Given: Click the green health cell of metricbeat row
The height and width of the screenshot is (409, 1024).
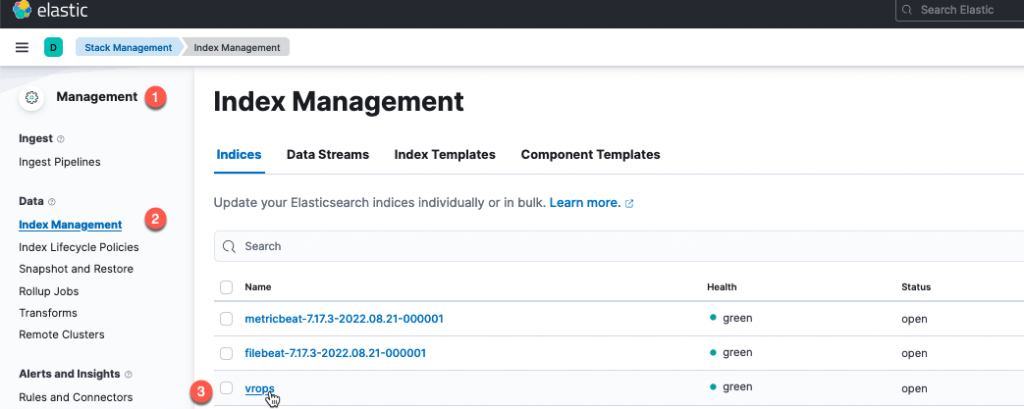Looking at the screenshot, I should 731,318.
